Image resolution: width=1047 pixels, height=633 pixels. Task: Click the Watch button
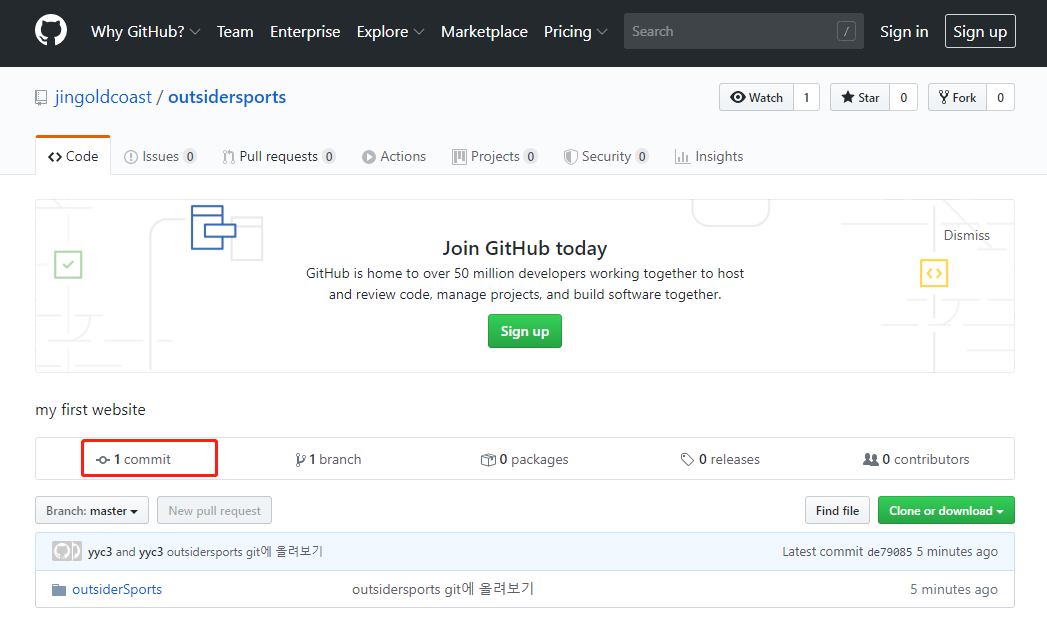click(x=757, y=97)
